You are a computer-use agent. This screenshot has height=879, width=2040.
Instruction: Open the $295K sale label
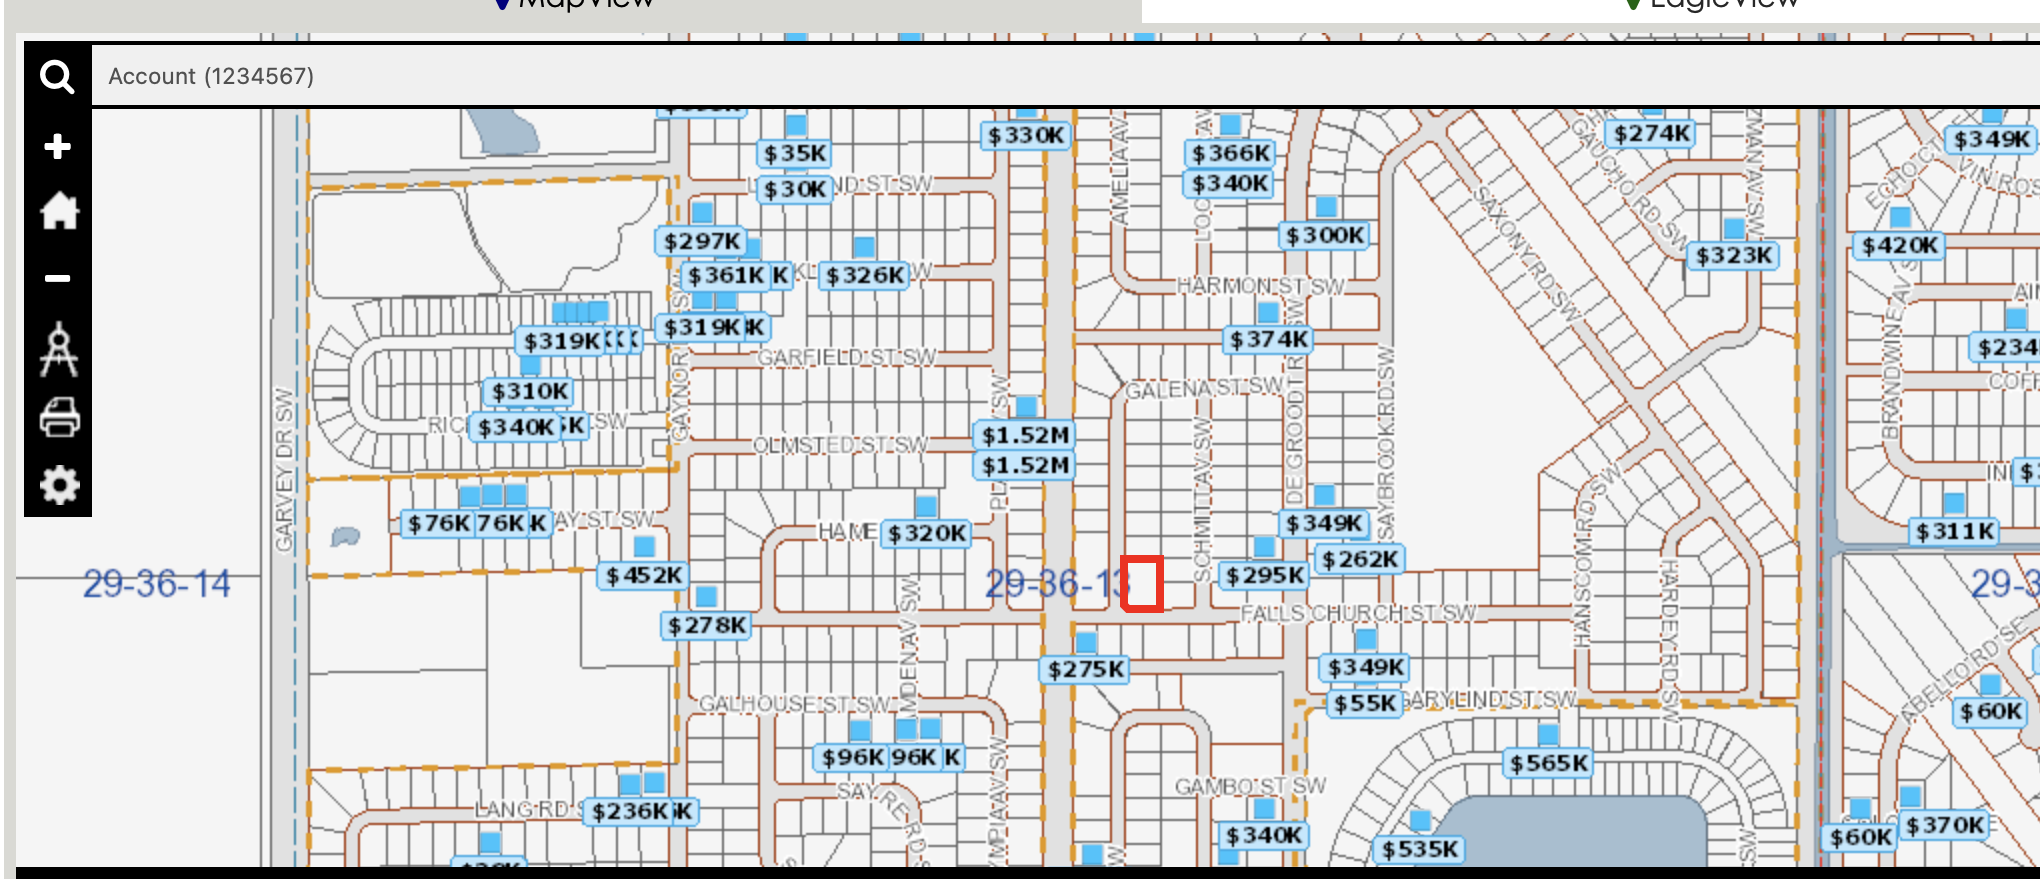[1265, 575]
